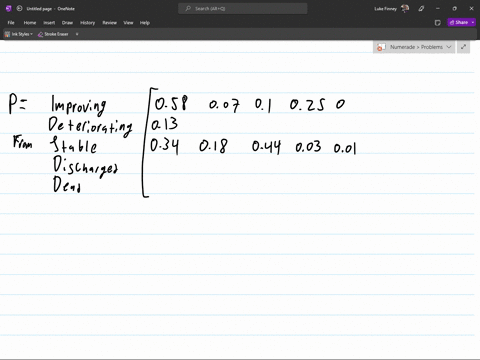Click the pen mode icon in title bar

[421, 9]
